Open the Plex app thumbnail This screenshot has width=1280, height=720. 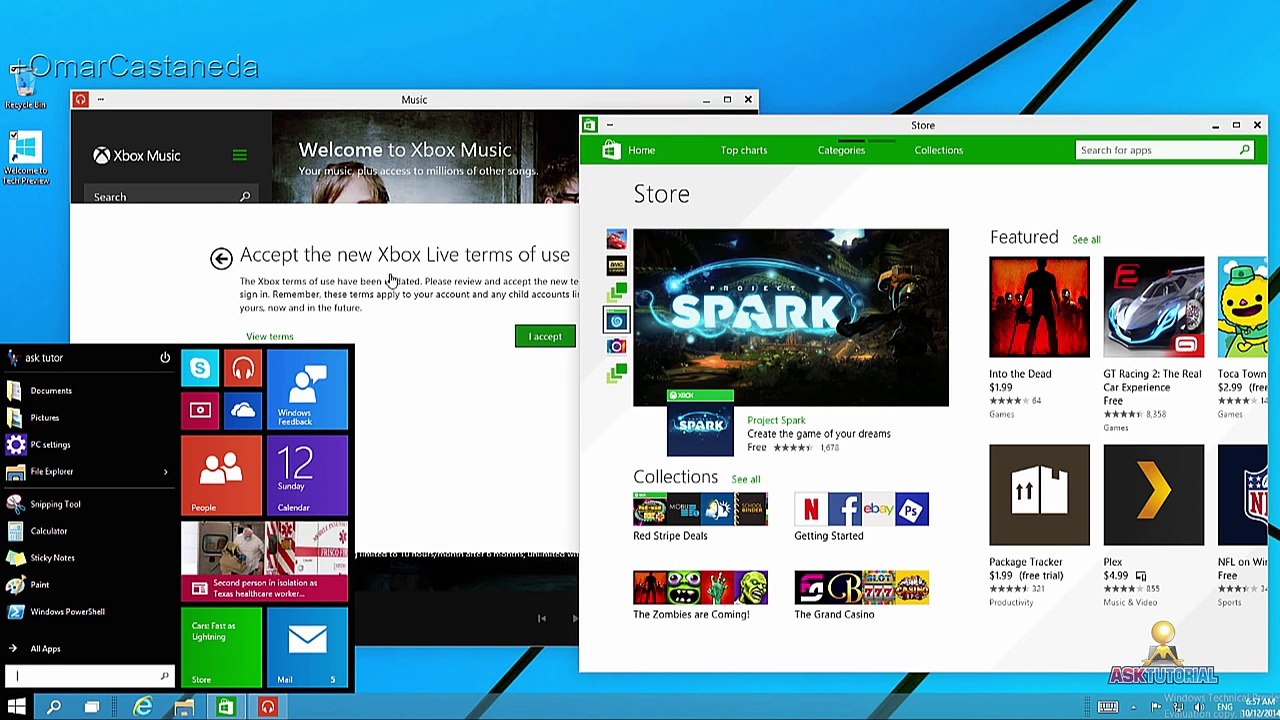(1154, 495)
